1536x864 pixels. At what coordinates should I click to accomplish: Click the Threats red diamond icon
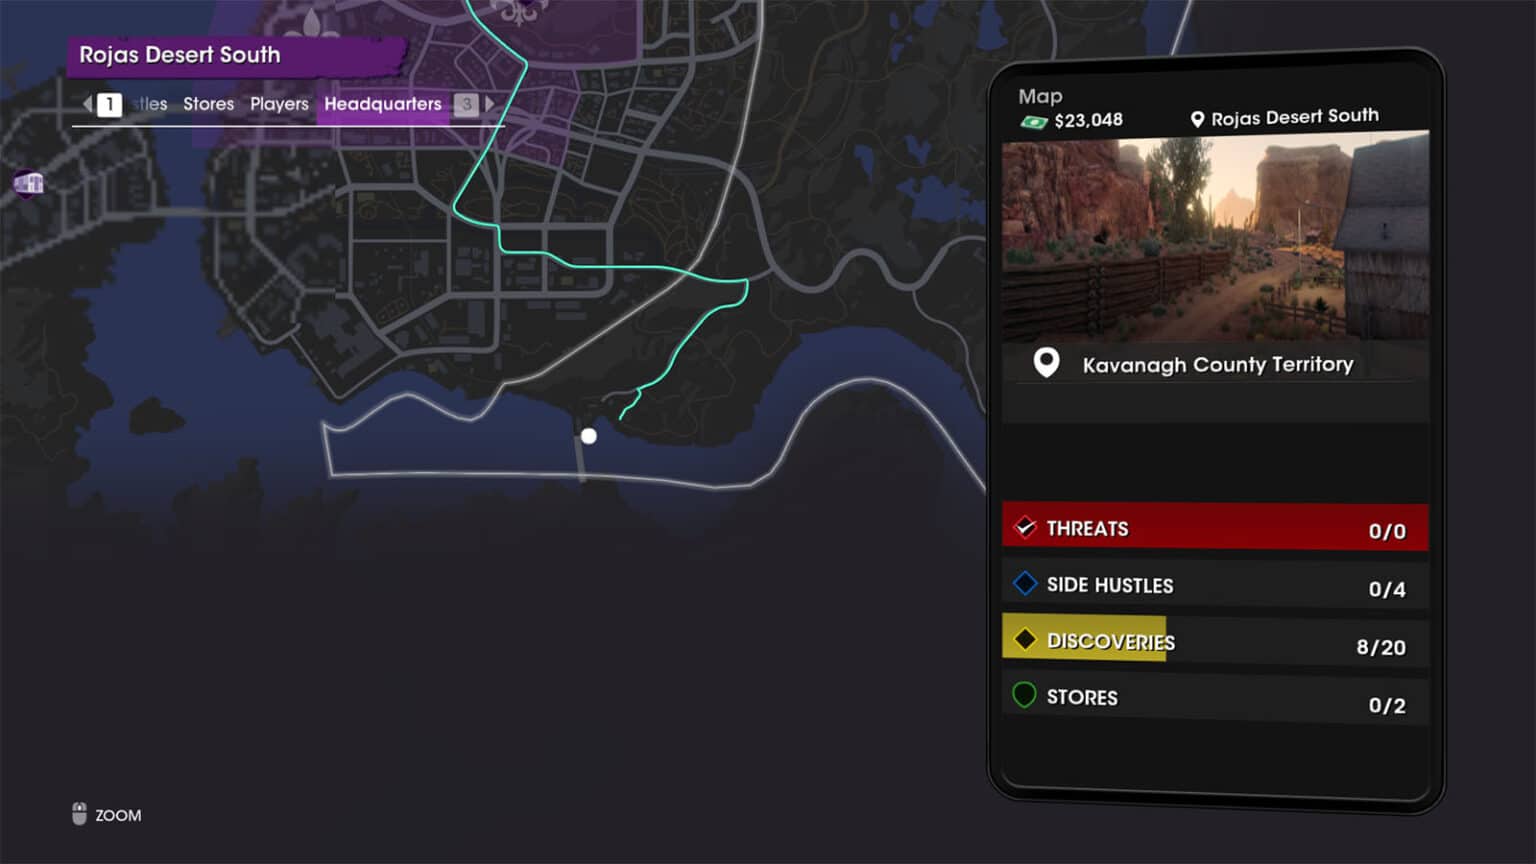tap(1025, 527)
